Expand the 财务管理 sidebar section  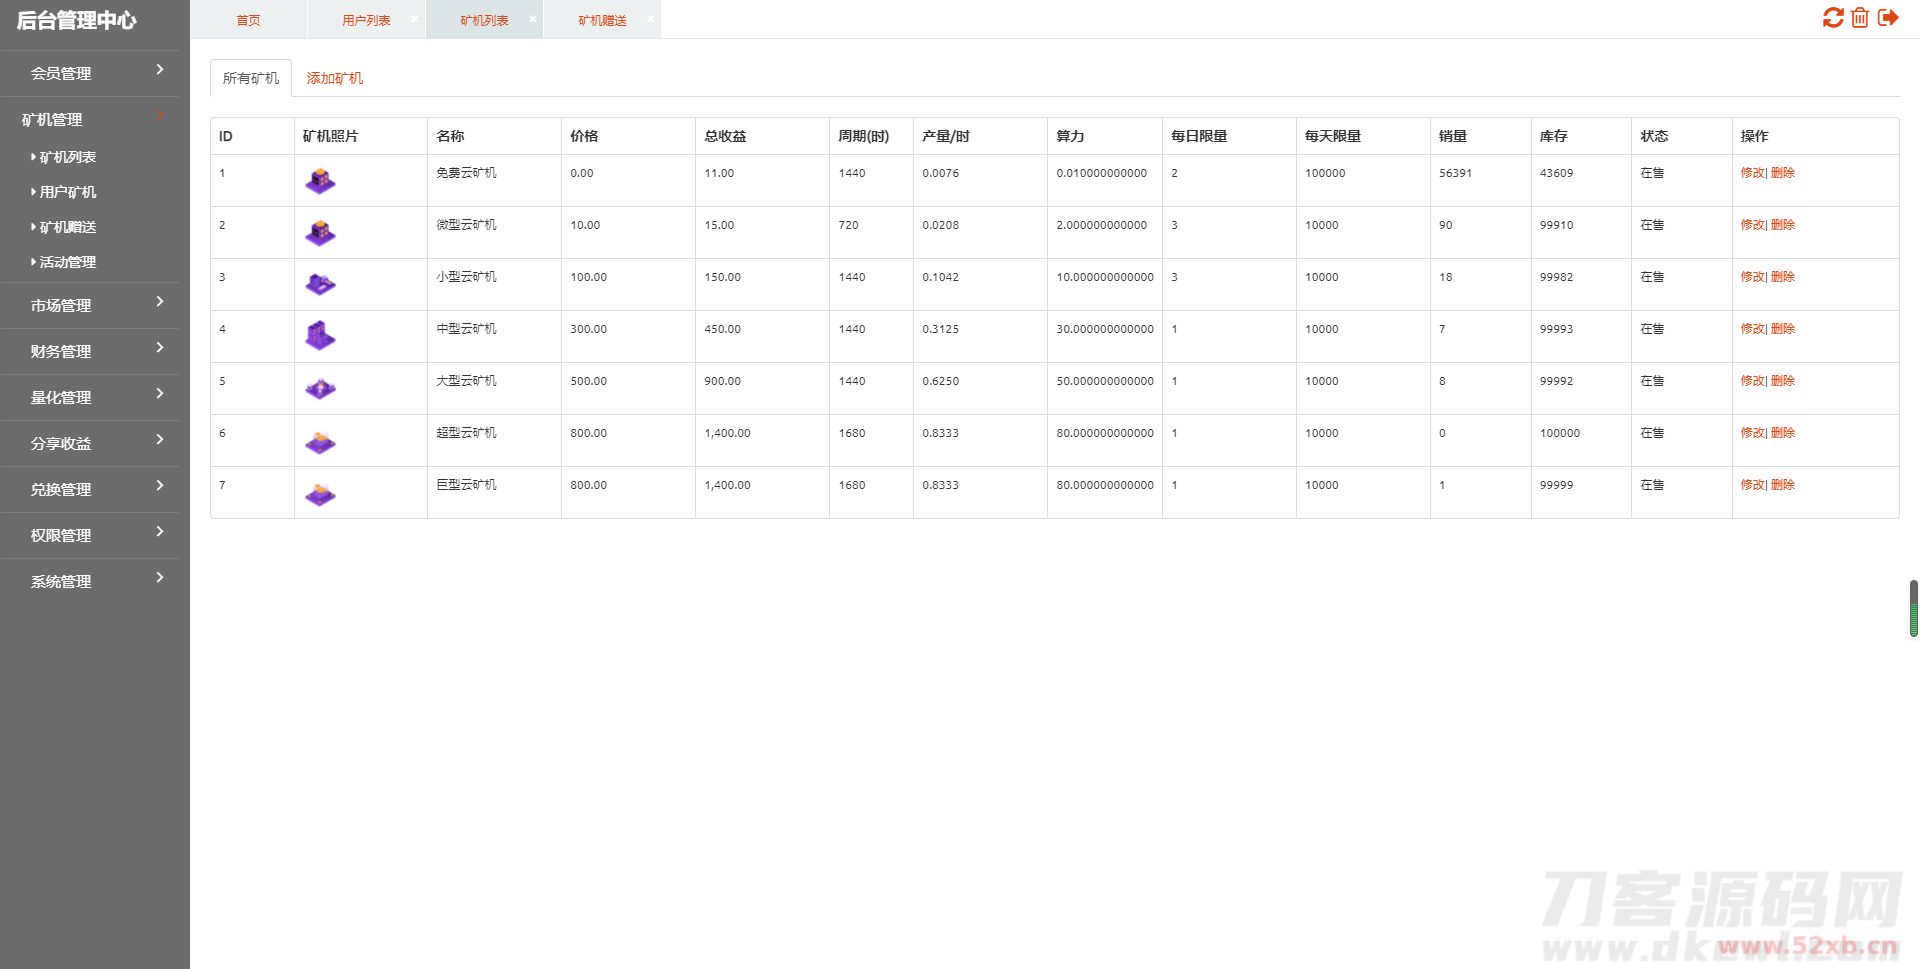[90, 351]
